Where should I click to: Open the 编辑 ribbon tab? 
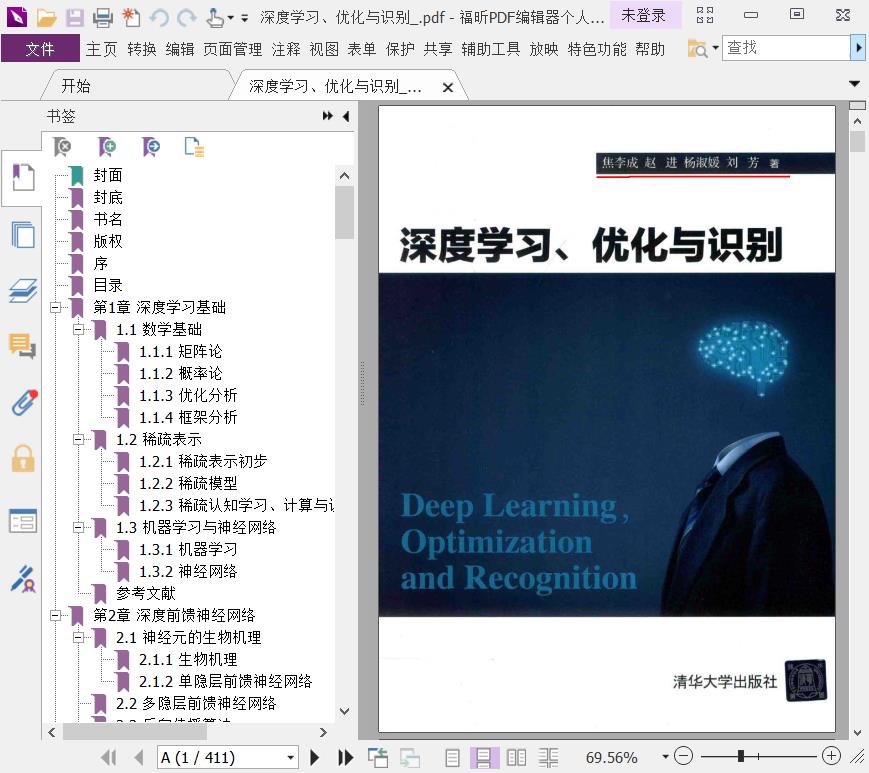180,49
